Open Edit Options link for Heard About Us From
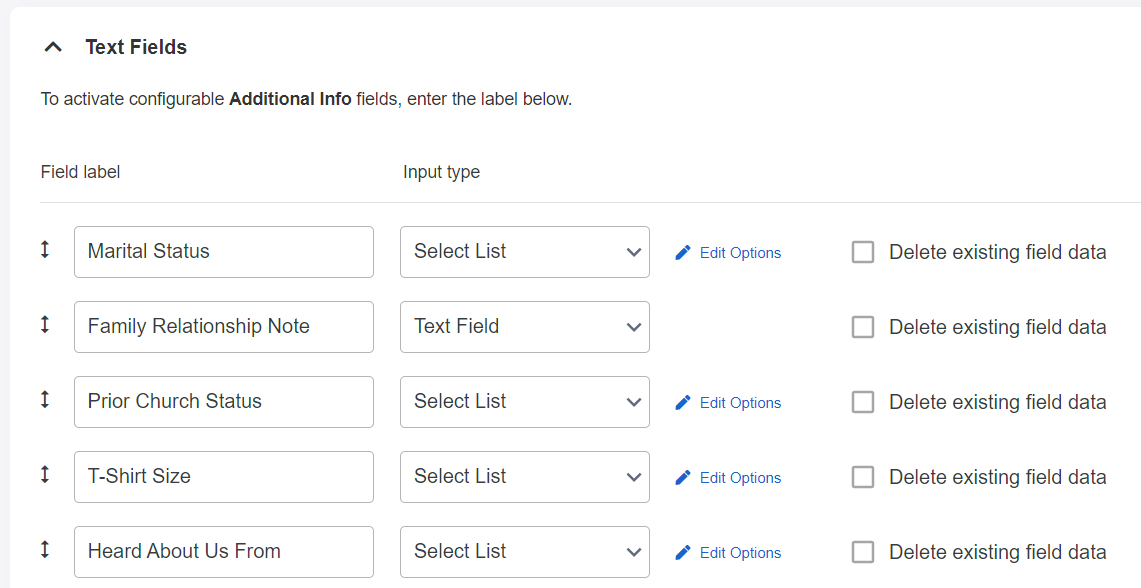 click(x=740, y=553)
